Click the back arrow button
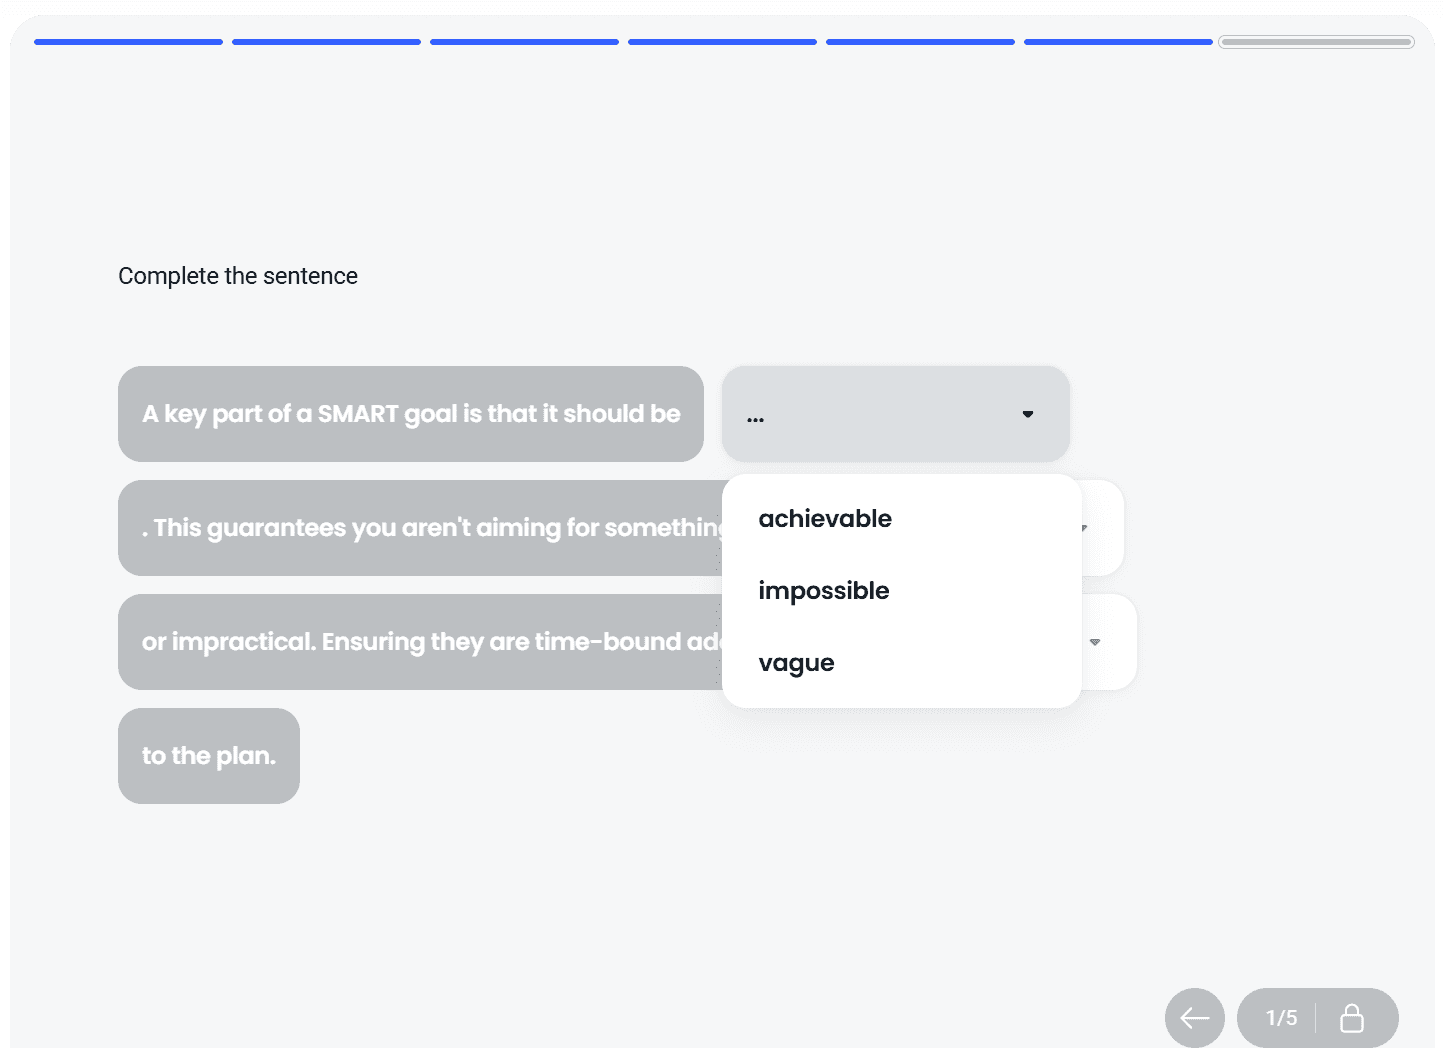This screenshot has width=1444, height=1048. pyautogui.click(x=1194, y=1018)
